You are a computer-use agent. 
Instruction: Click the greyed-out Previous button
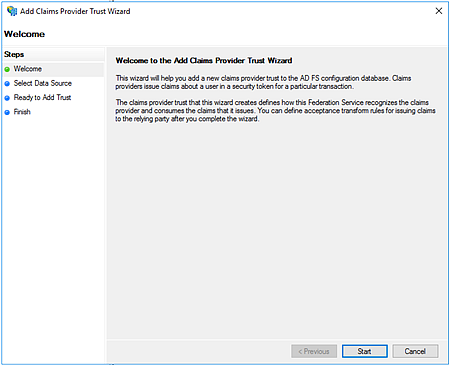[x=314, y=351]
